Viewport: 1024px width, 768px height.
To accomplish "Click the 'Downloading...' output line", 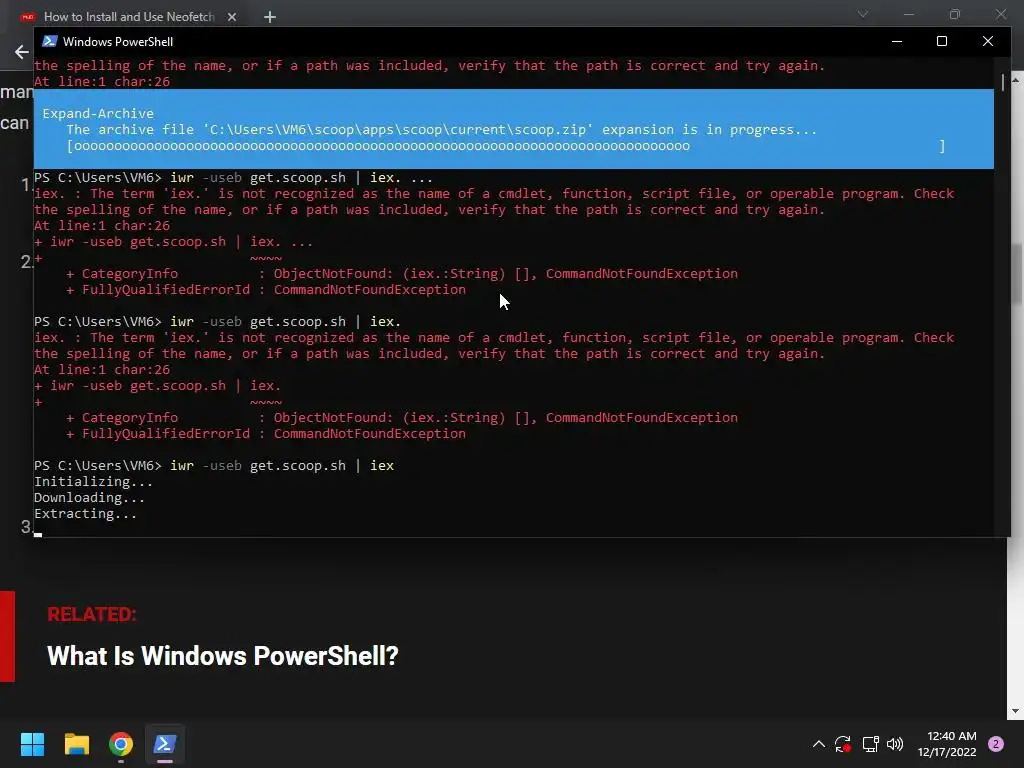I will 89,498.
